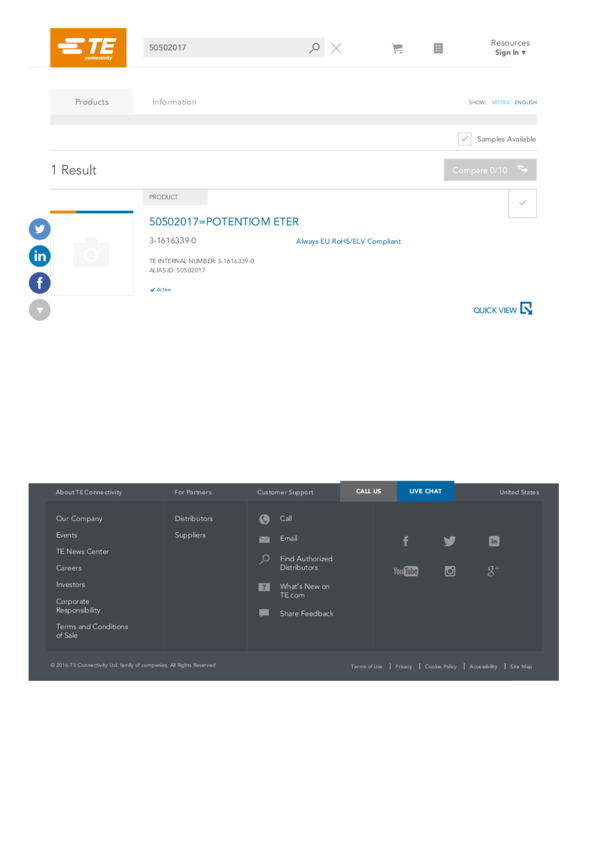Image resolution: width=601 pixels, height=850 pixels.
Task: Open Site Map footer link
Action: point(521,666)
